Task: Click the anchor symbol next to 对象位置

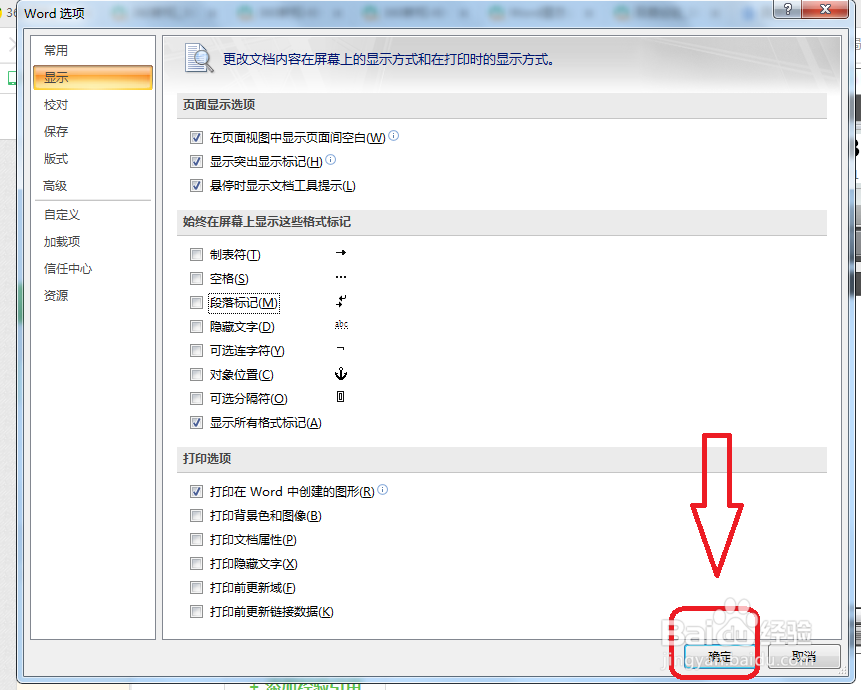Action: click(340, 374)
